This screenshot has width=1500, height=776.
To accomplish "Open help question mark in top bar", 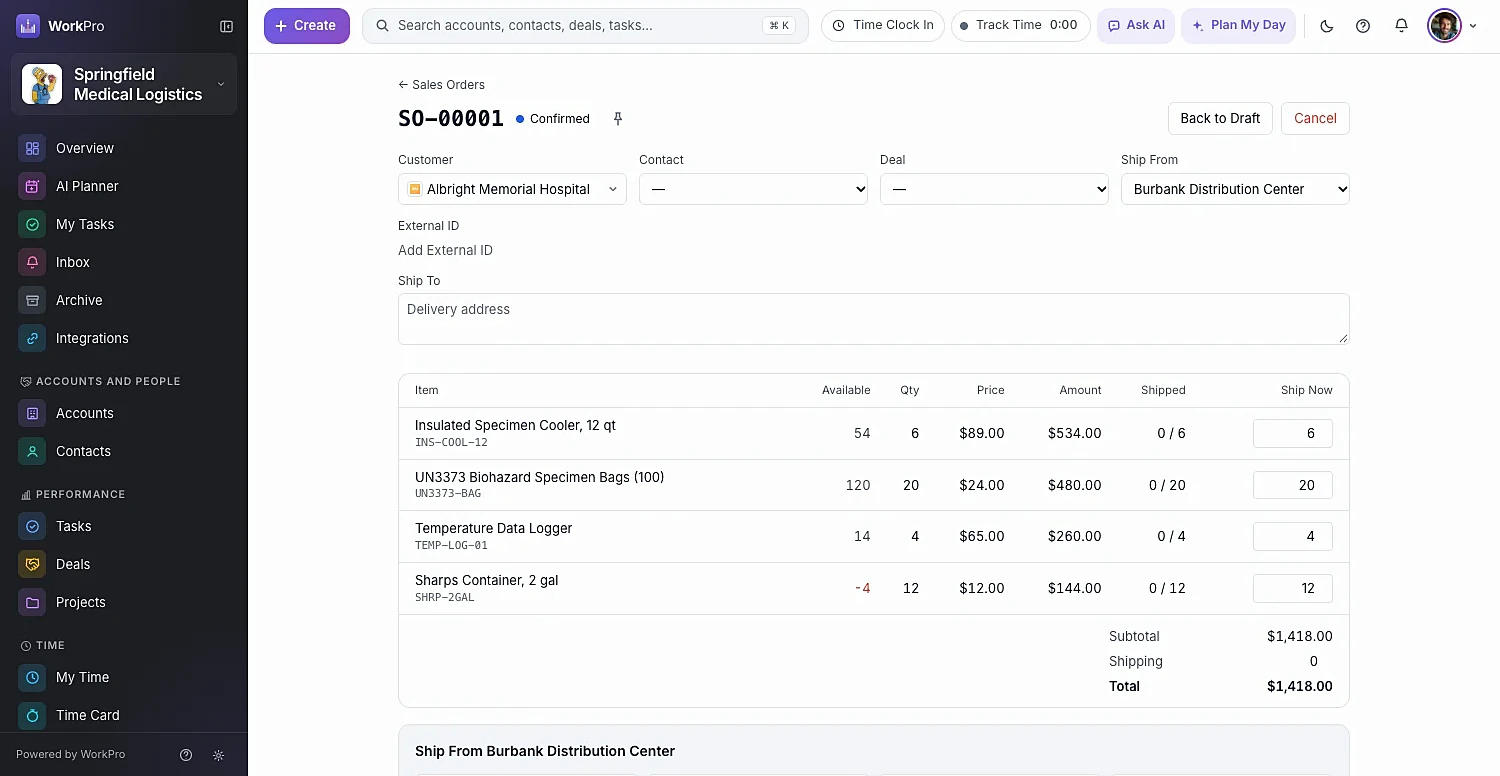I will pyautogui.click(x=1363, y=26).
